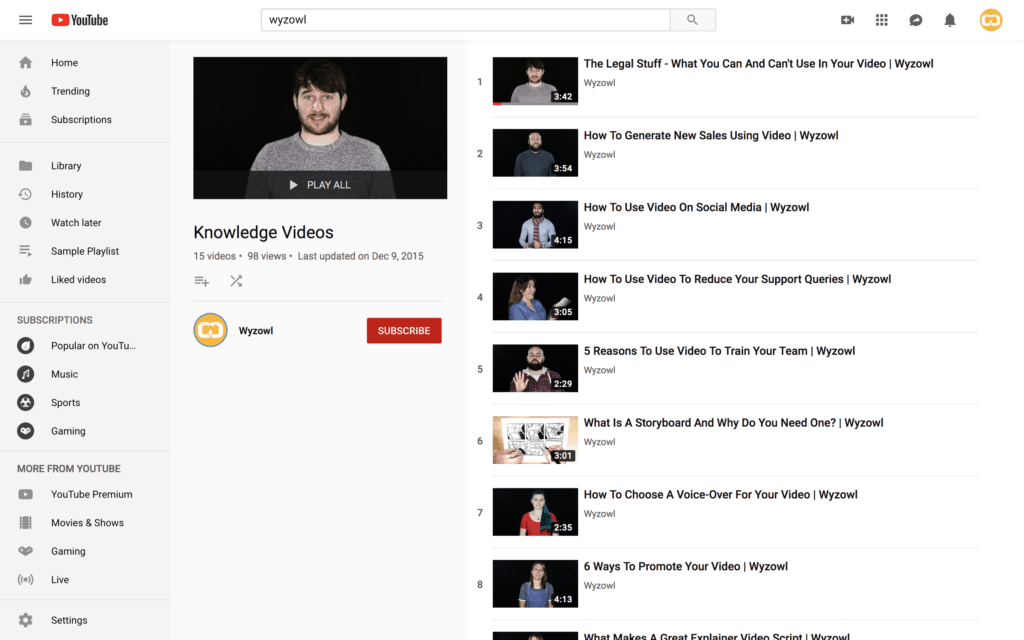Image resolution: width=1024 pixels, height=640 pixels.
Task: Open Sample Playlist in the sidebar
Action: tap(86, 251)
